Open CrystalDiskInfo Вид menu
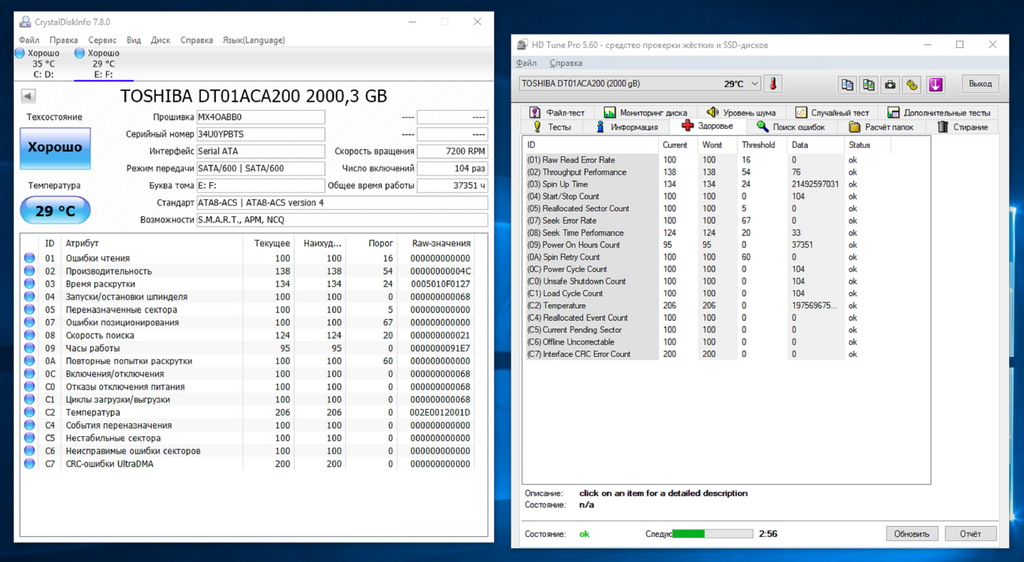This screenshot has height=562, width=1024. (134, 40)
